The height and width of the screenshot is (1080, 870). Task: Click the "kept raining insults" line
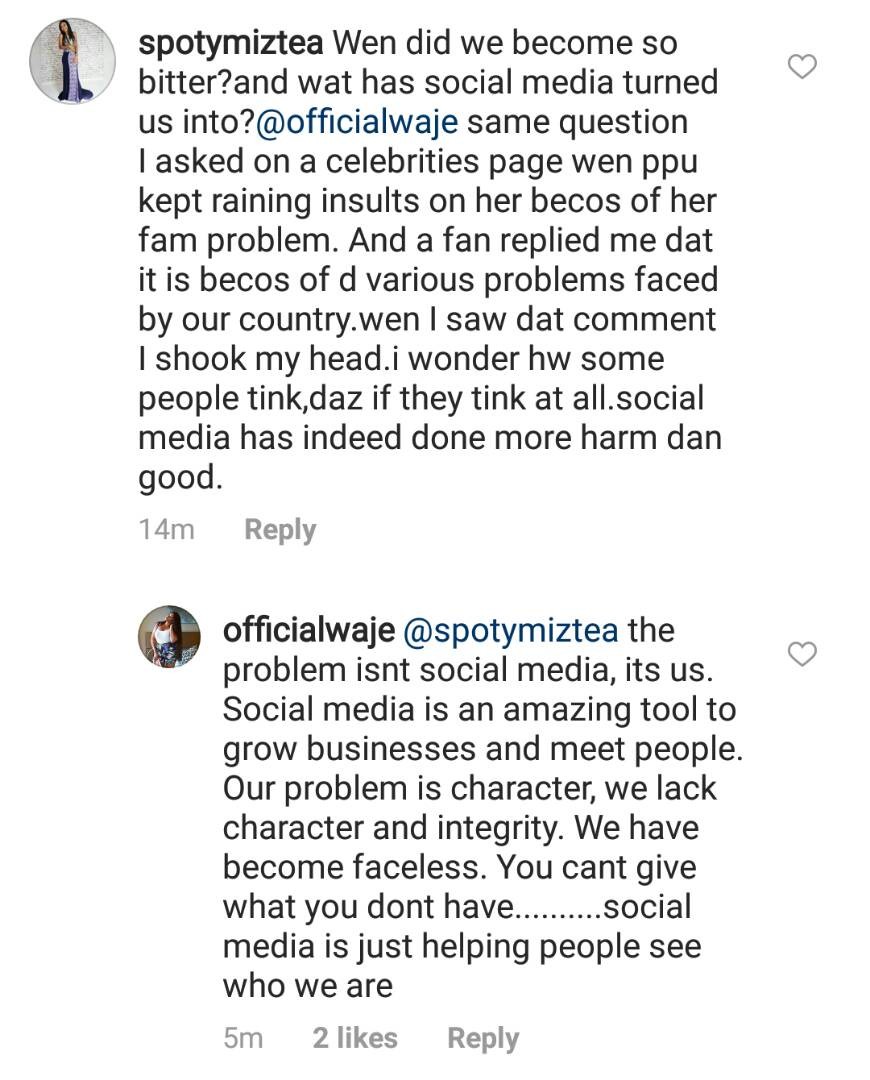[427, 201]
